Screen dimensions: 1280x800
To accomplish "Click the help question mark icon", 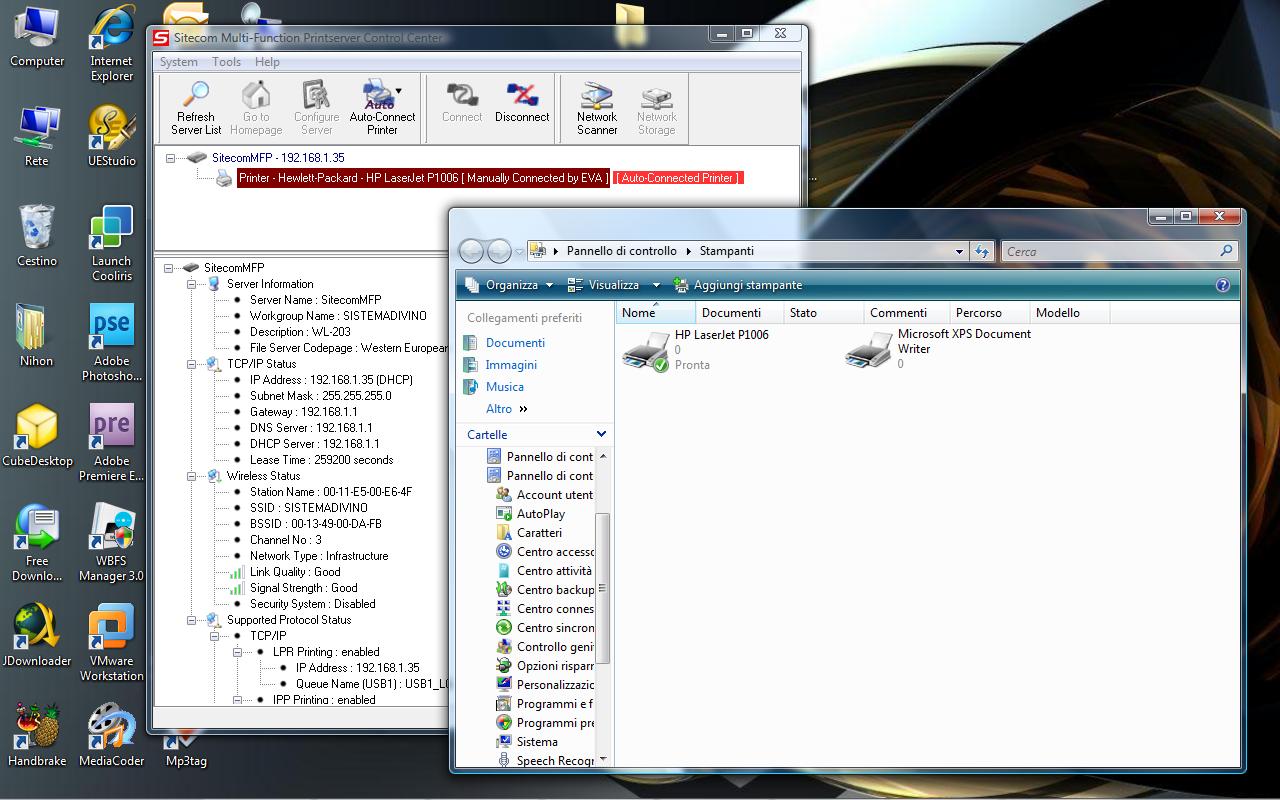I will coord(1222,285).
